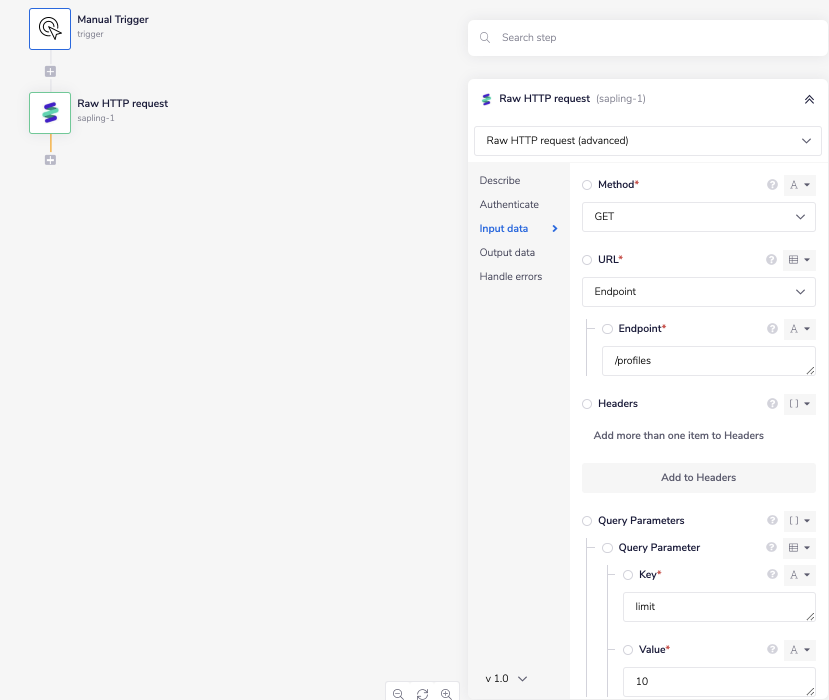Open the Authenticate tab
Image resolution: width=829 pixels, height=700 pixels.
(509, 205)
